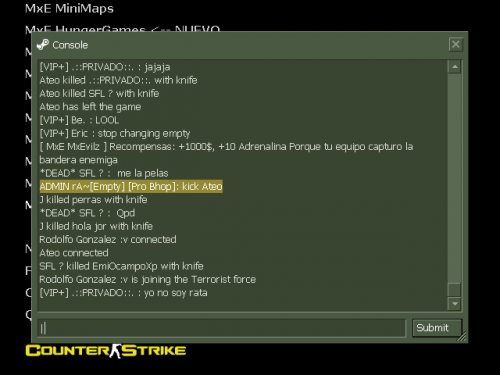Click the 'stop changing empty' chat line
This screenshot has height=375, width=500.
115,133
